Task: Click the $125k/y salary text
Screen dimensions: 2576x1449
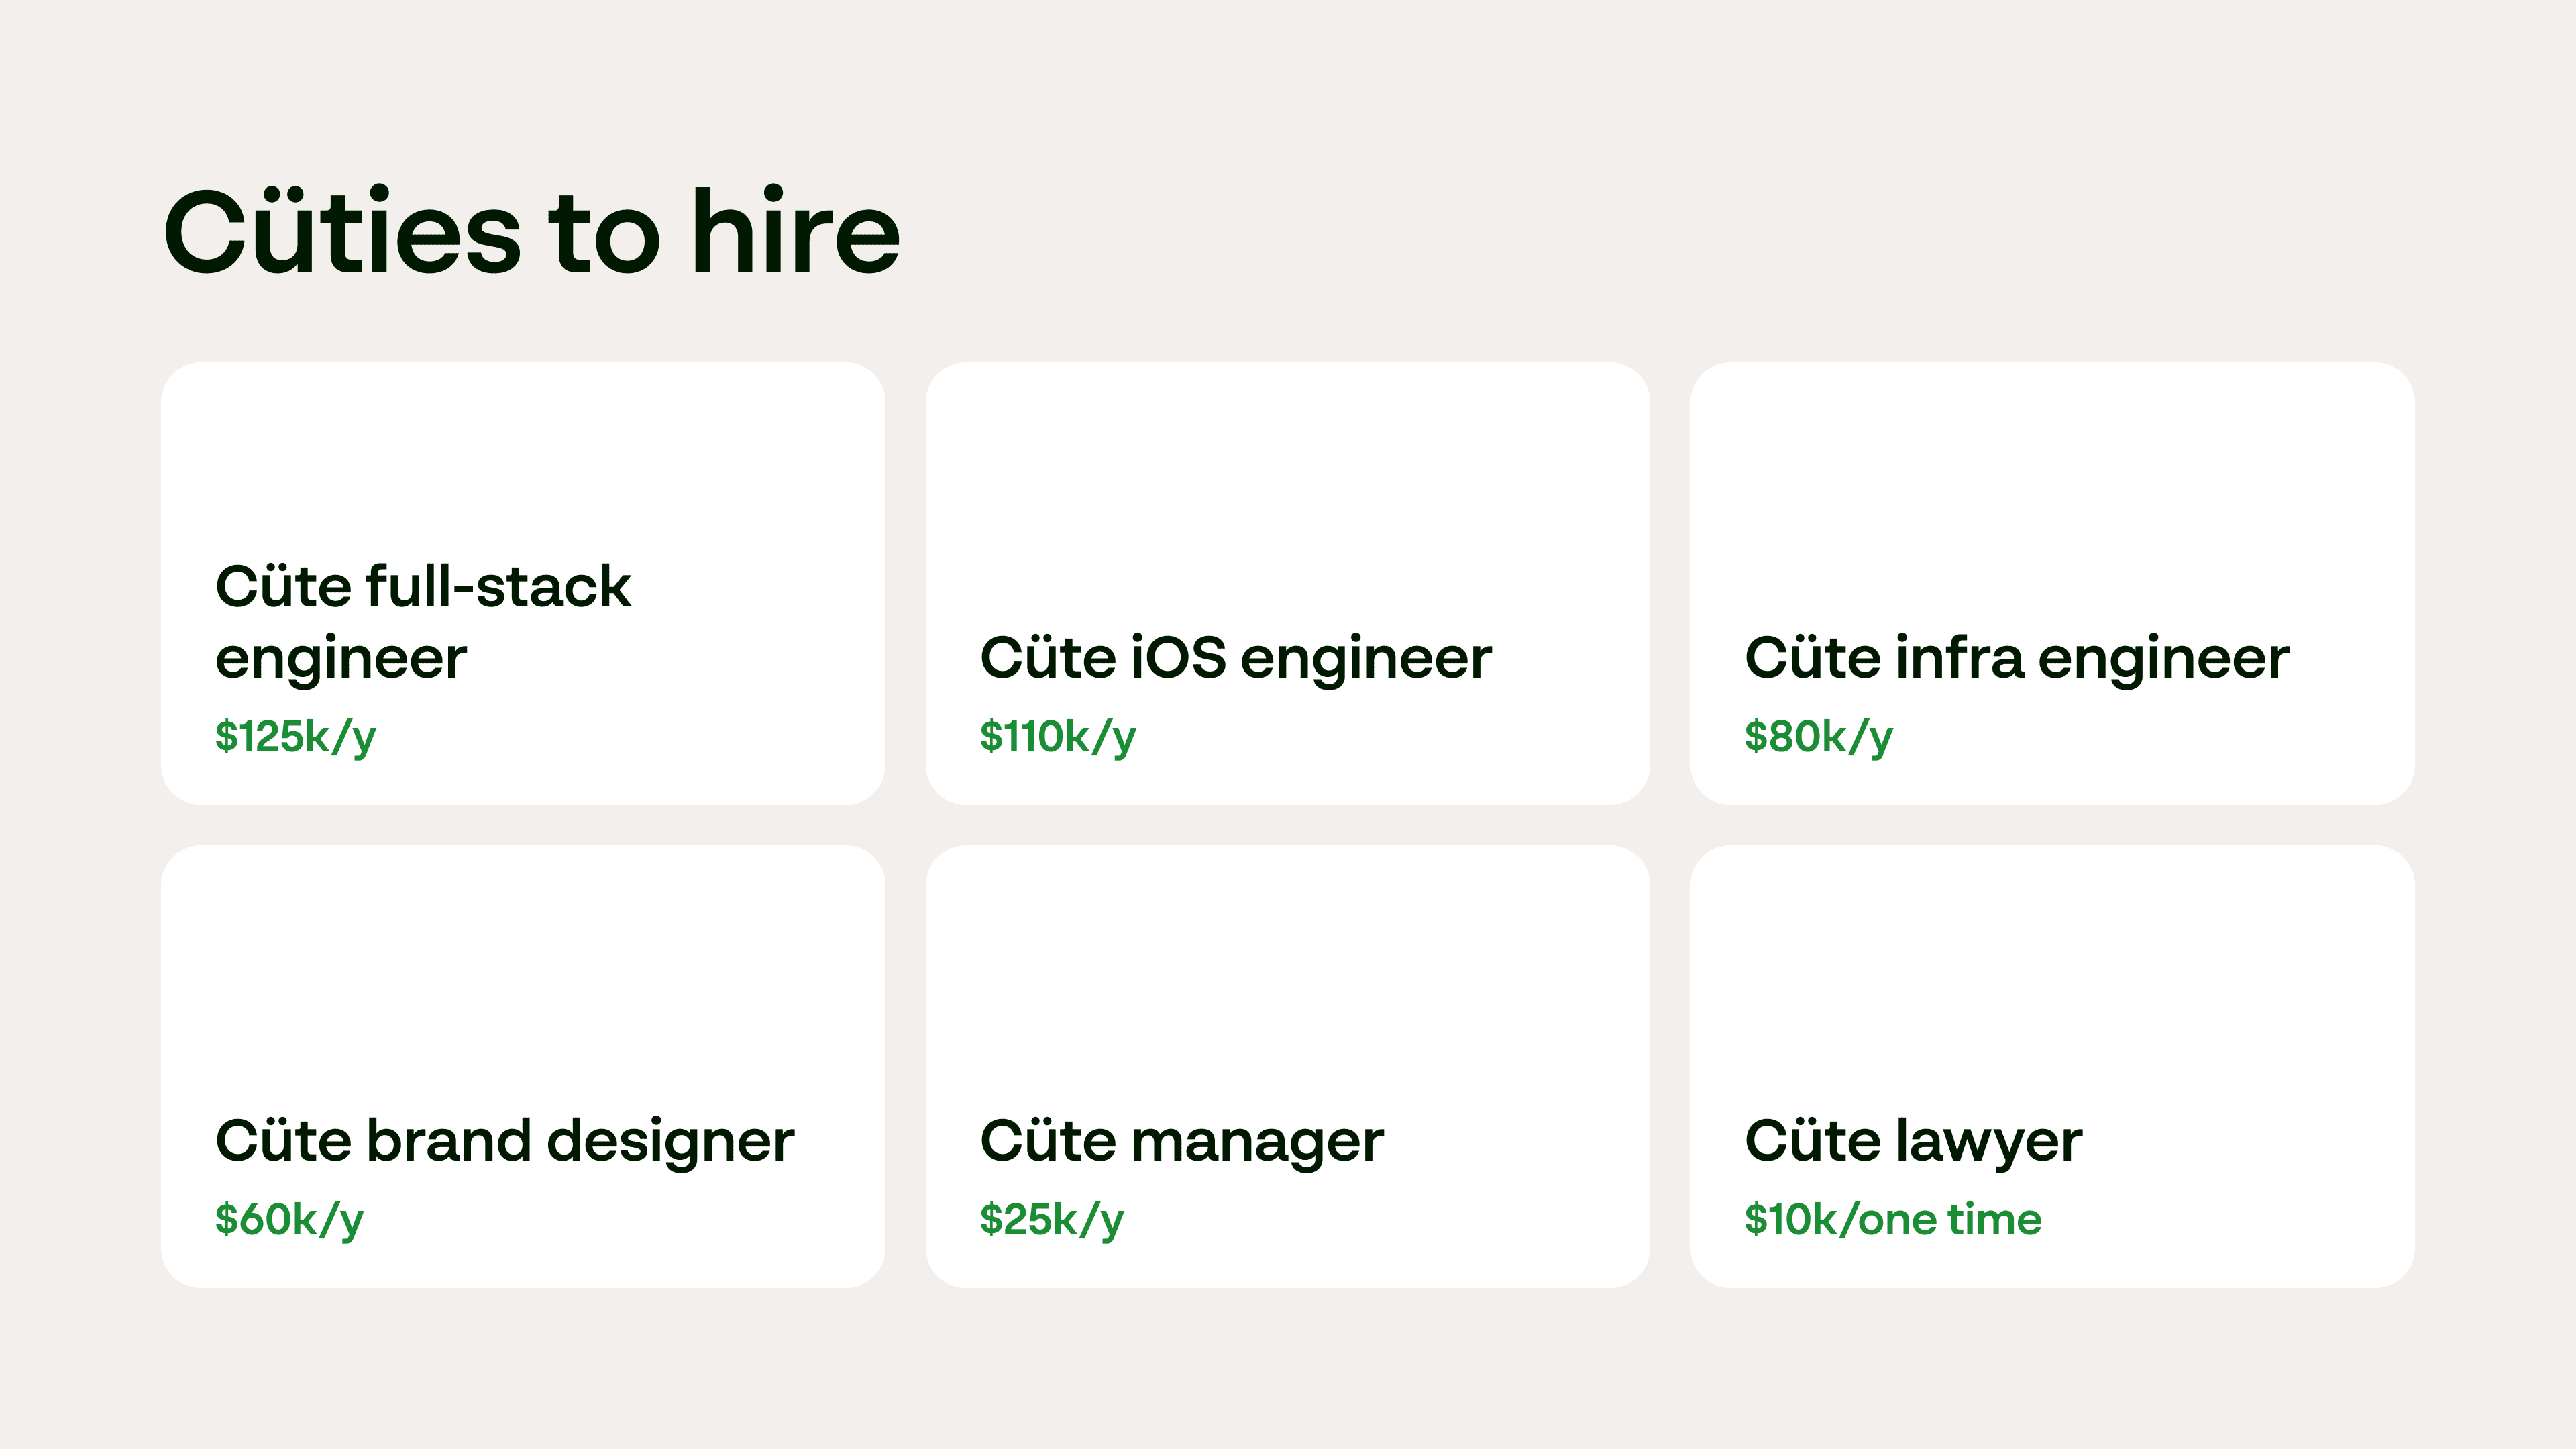Action: (295, 737)
